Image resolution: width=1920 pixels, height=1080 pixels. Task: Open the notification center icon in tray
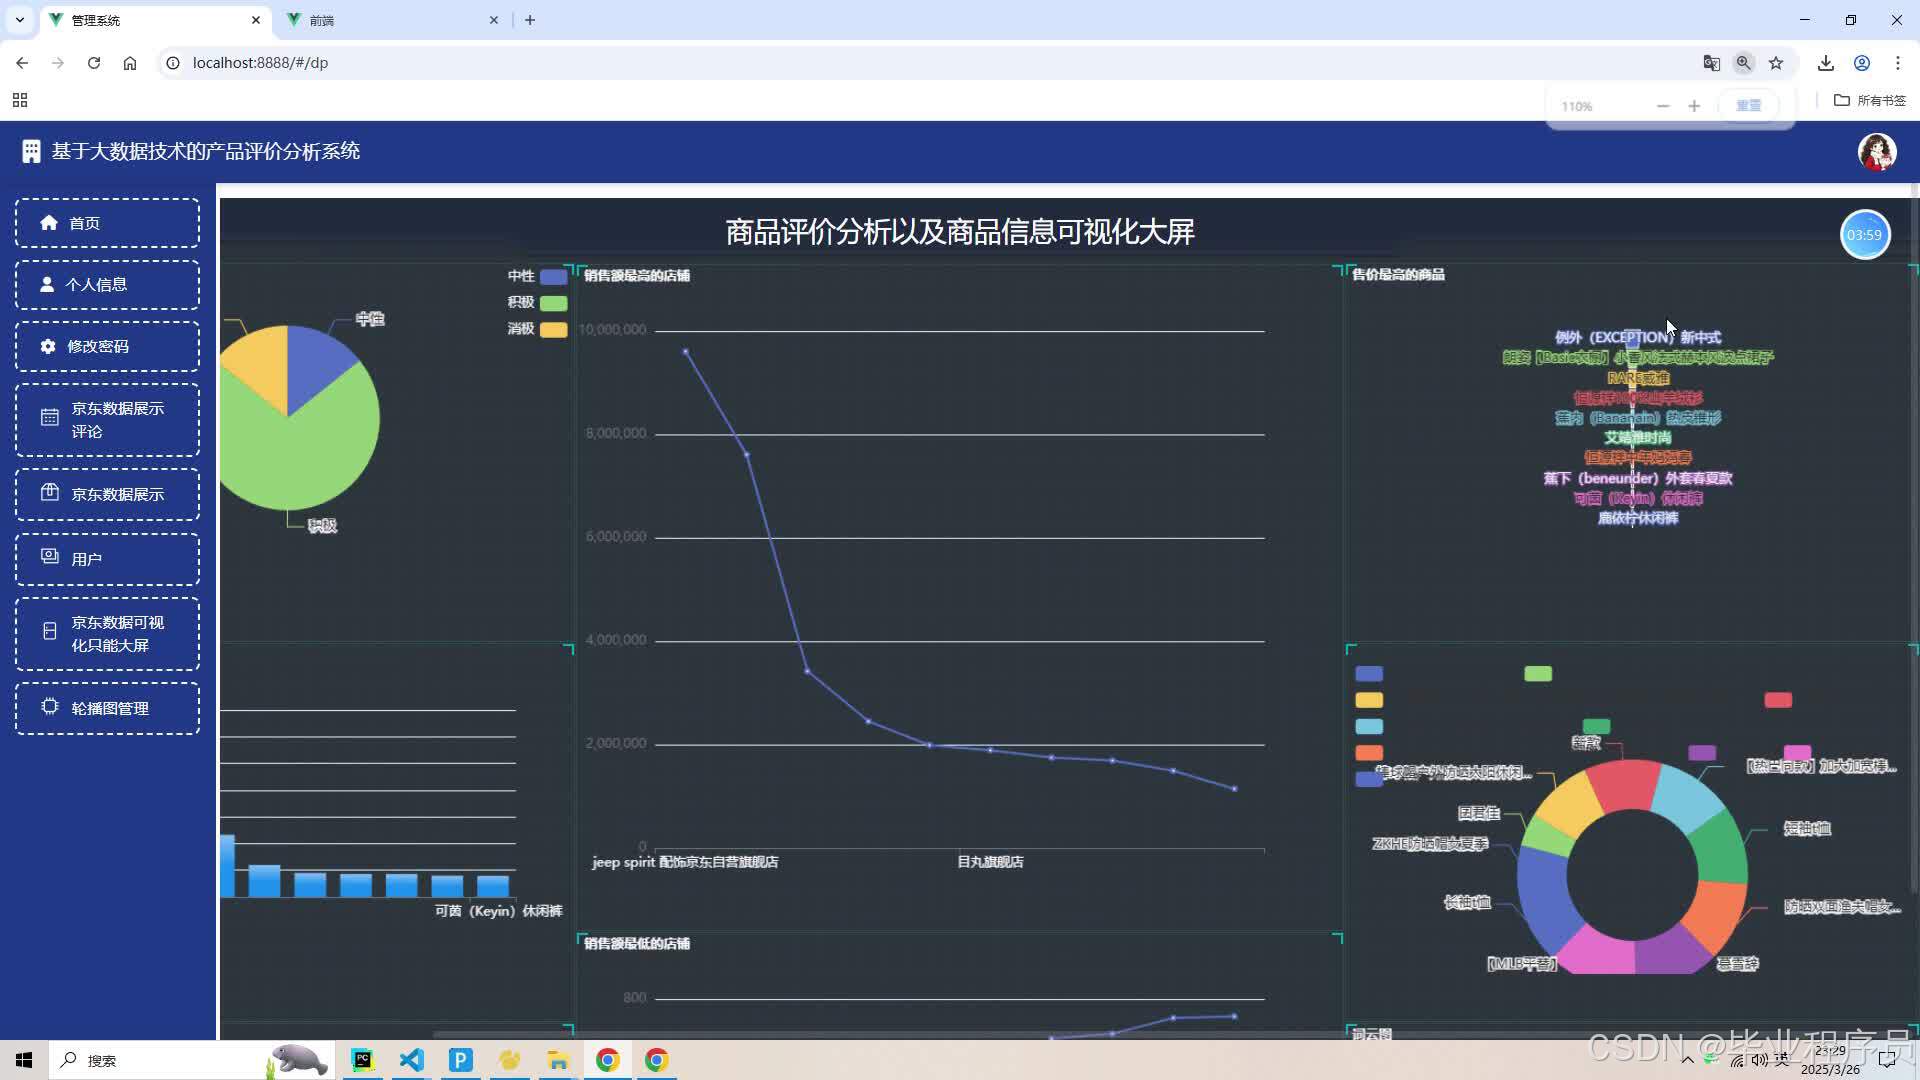click(x=1887, y=1060)
